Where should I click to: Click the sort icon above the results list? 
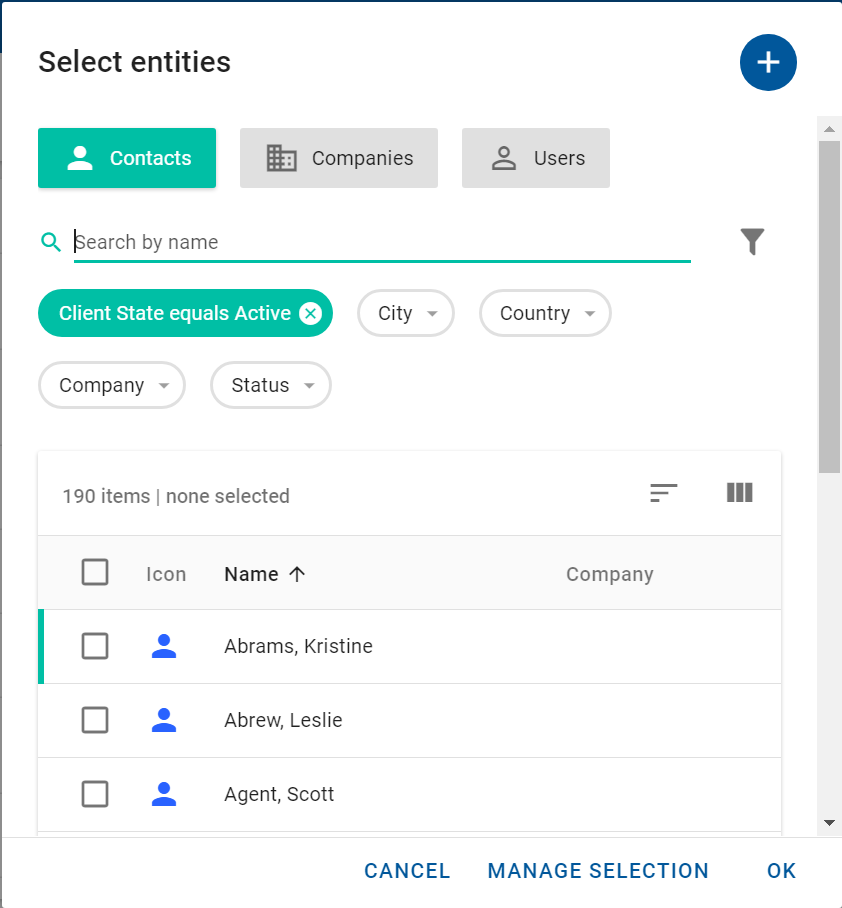pyautogui.click(x=664, y=493)
